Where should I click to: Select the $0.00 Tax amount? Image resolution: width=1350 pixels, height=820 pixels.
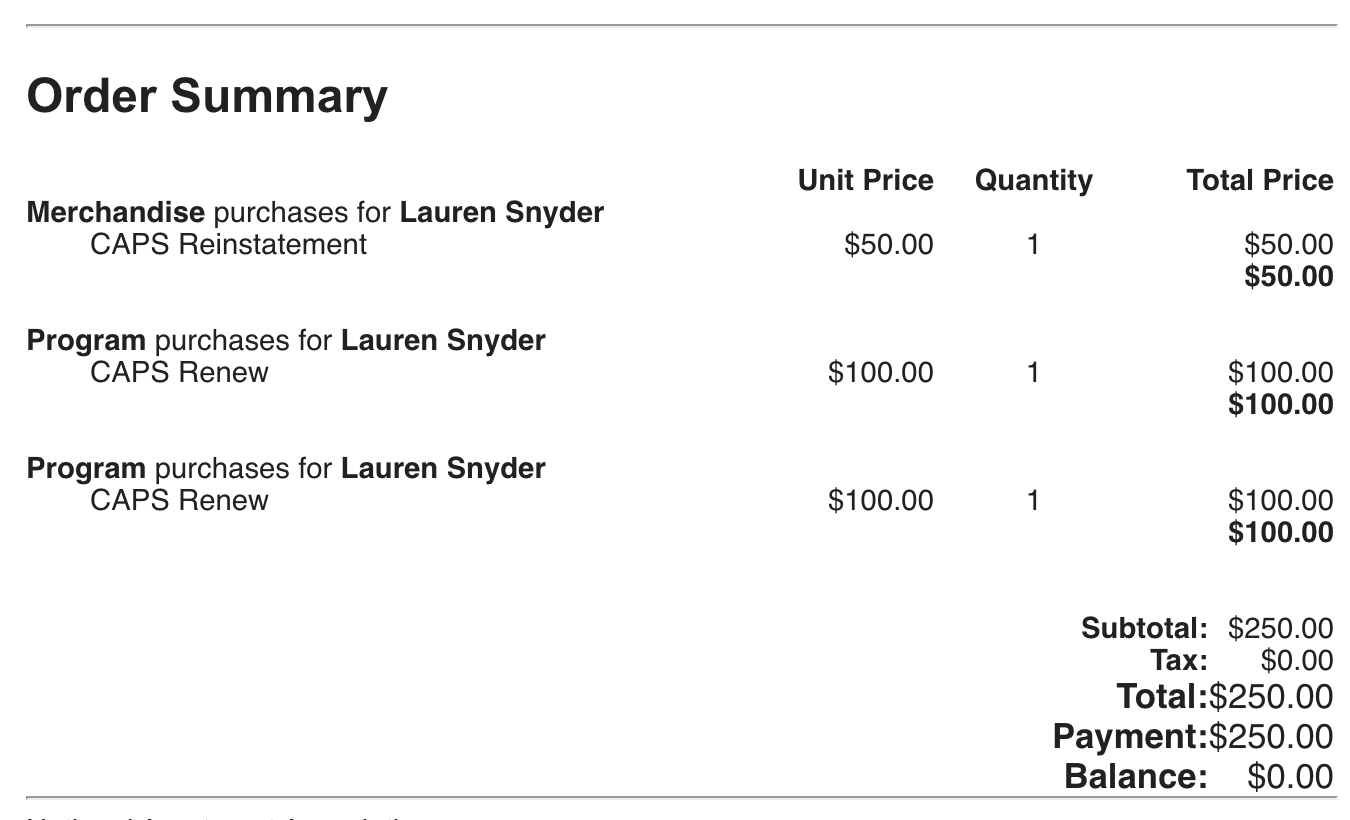(1296, 660)
